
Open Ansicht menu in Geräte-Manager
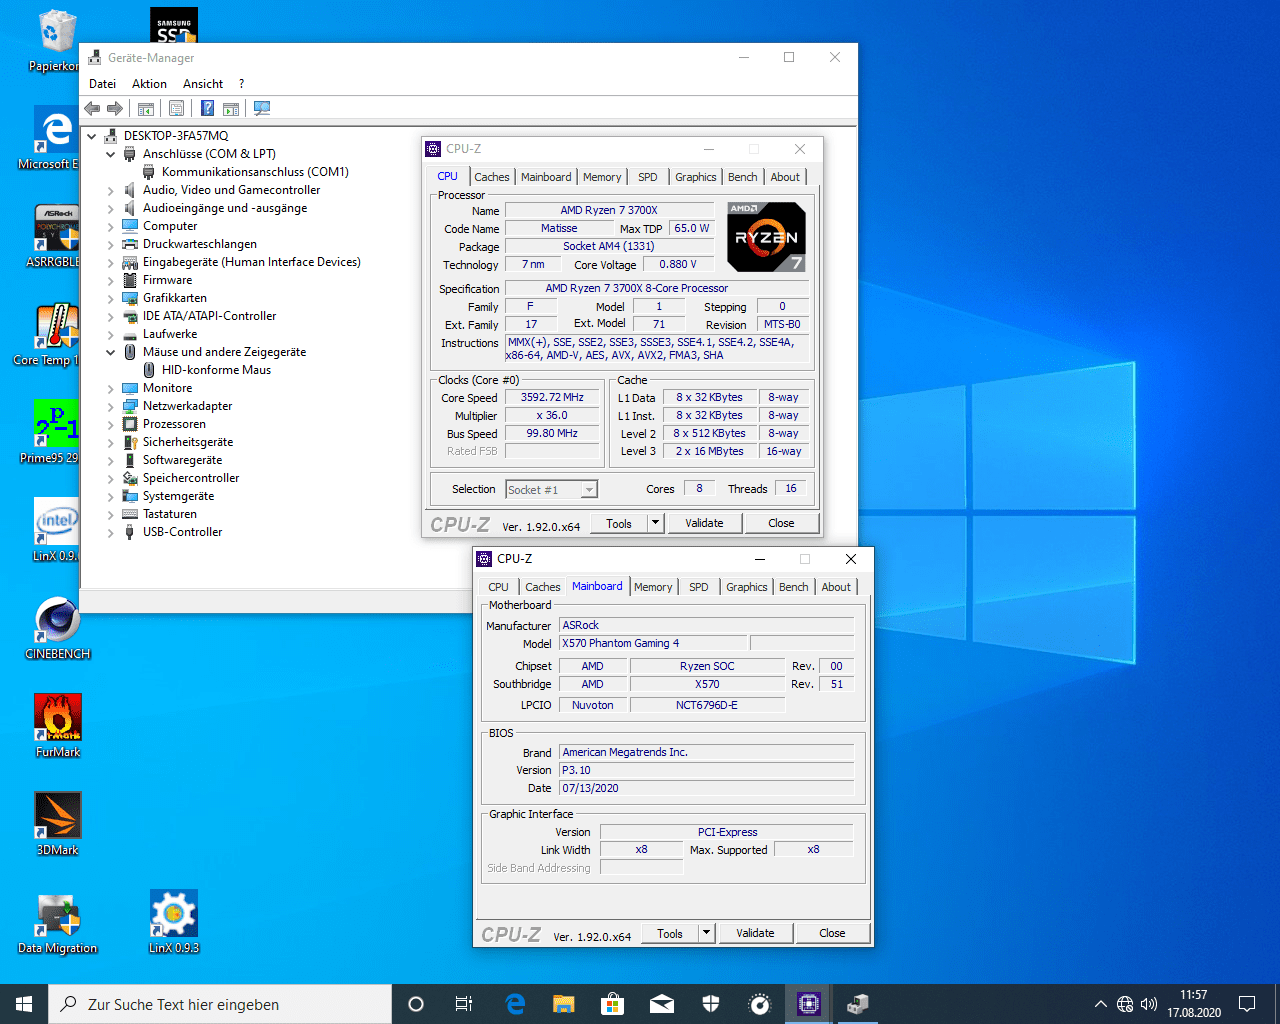tap(203, 84)
